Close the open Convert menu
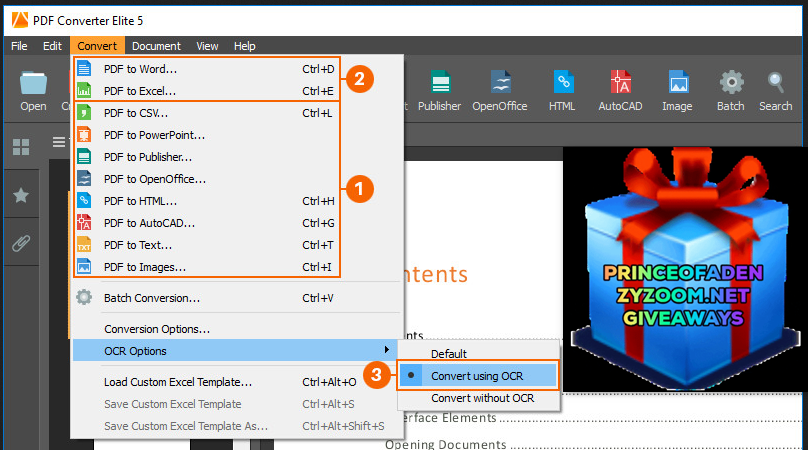This screenshot has height=450, width=808. (97, 46)
